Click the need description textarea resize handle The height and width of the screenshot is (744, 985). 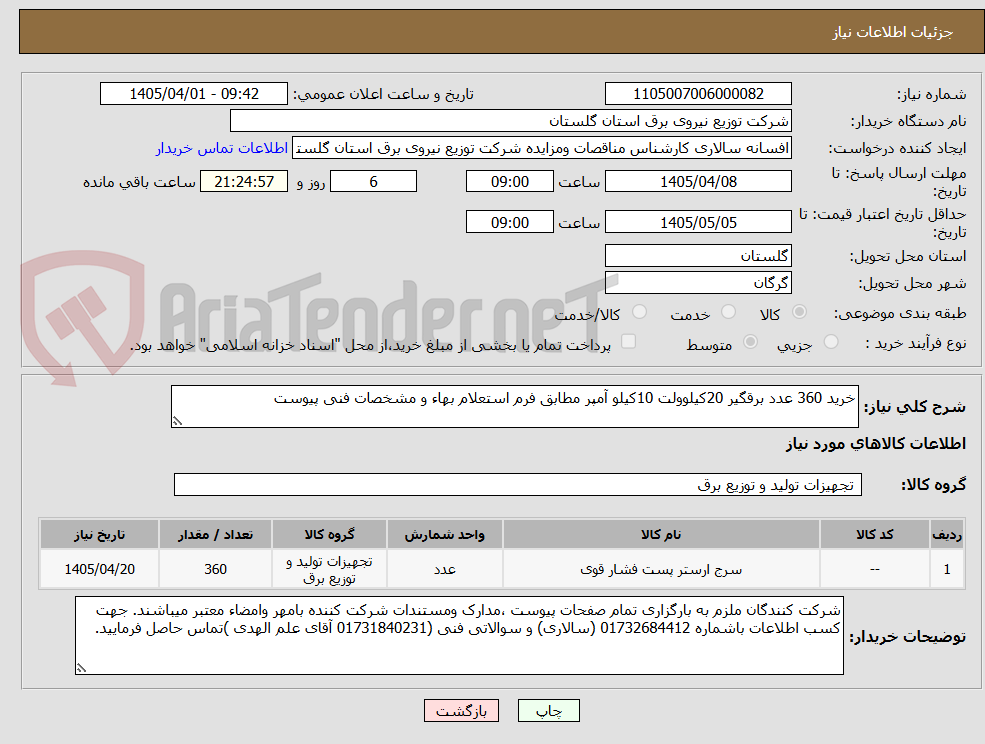(x=177, y=422)
